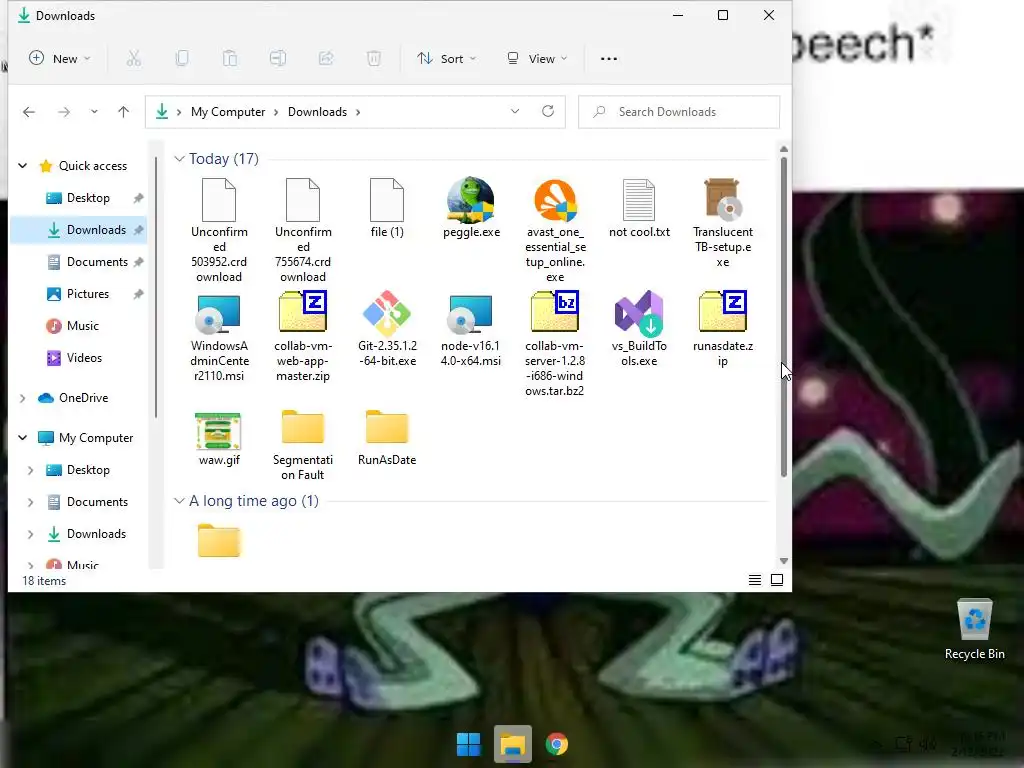Screen dimensions: 1024x768
Task: Expand Desktop under My Computer
Action: point(30,470)
